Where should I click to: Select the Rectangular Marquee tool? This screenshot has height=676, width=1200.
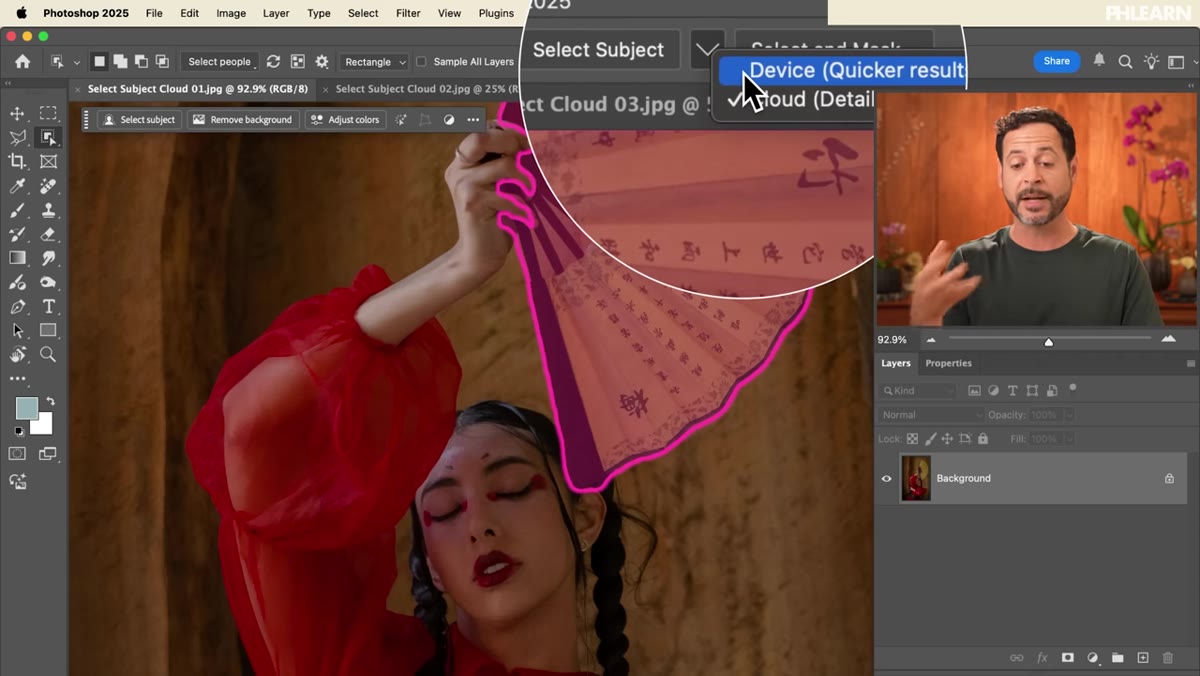click(48, 113)
